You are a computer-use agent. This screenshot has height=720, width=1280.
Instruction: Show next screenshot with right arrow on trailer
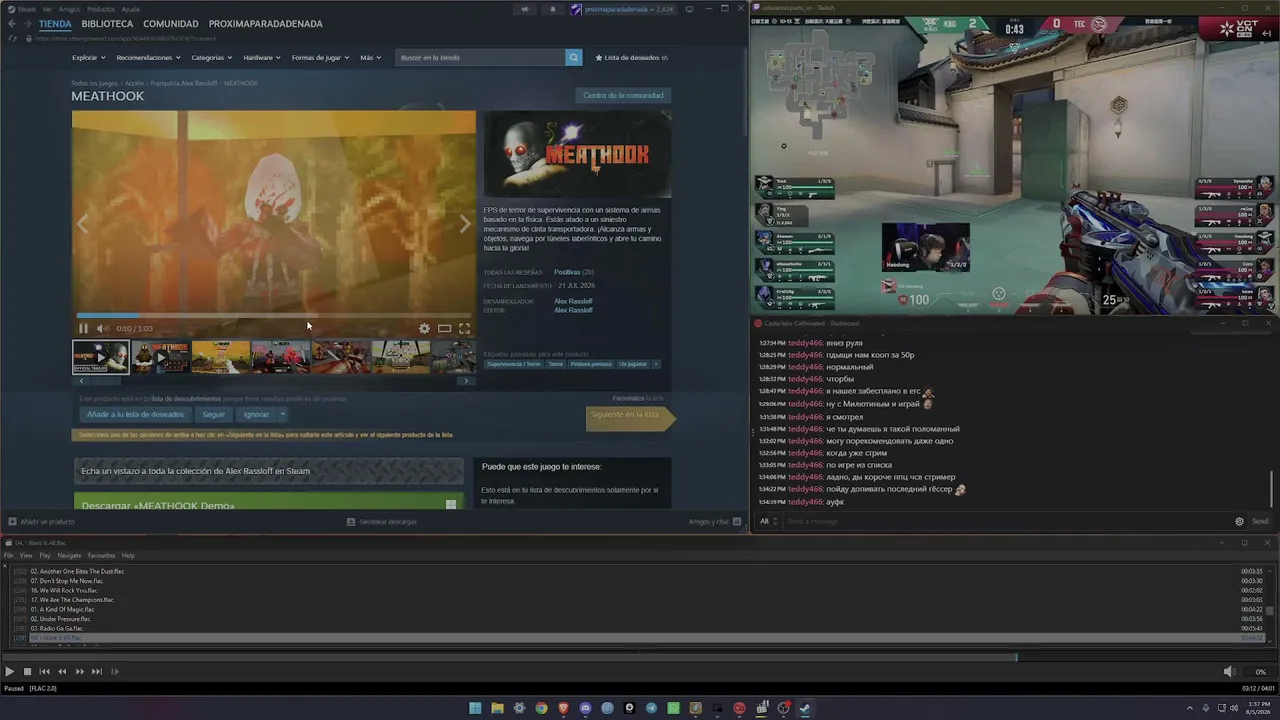coord(464,224)
